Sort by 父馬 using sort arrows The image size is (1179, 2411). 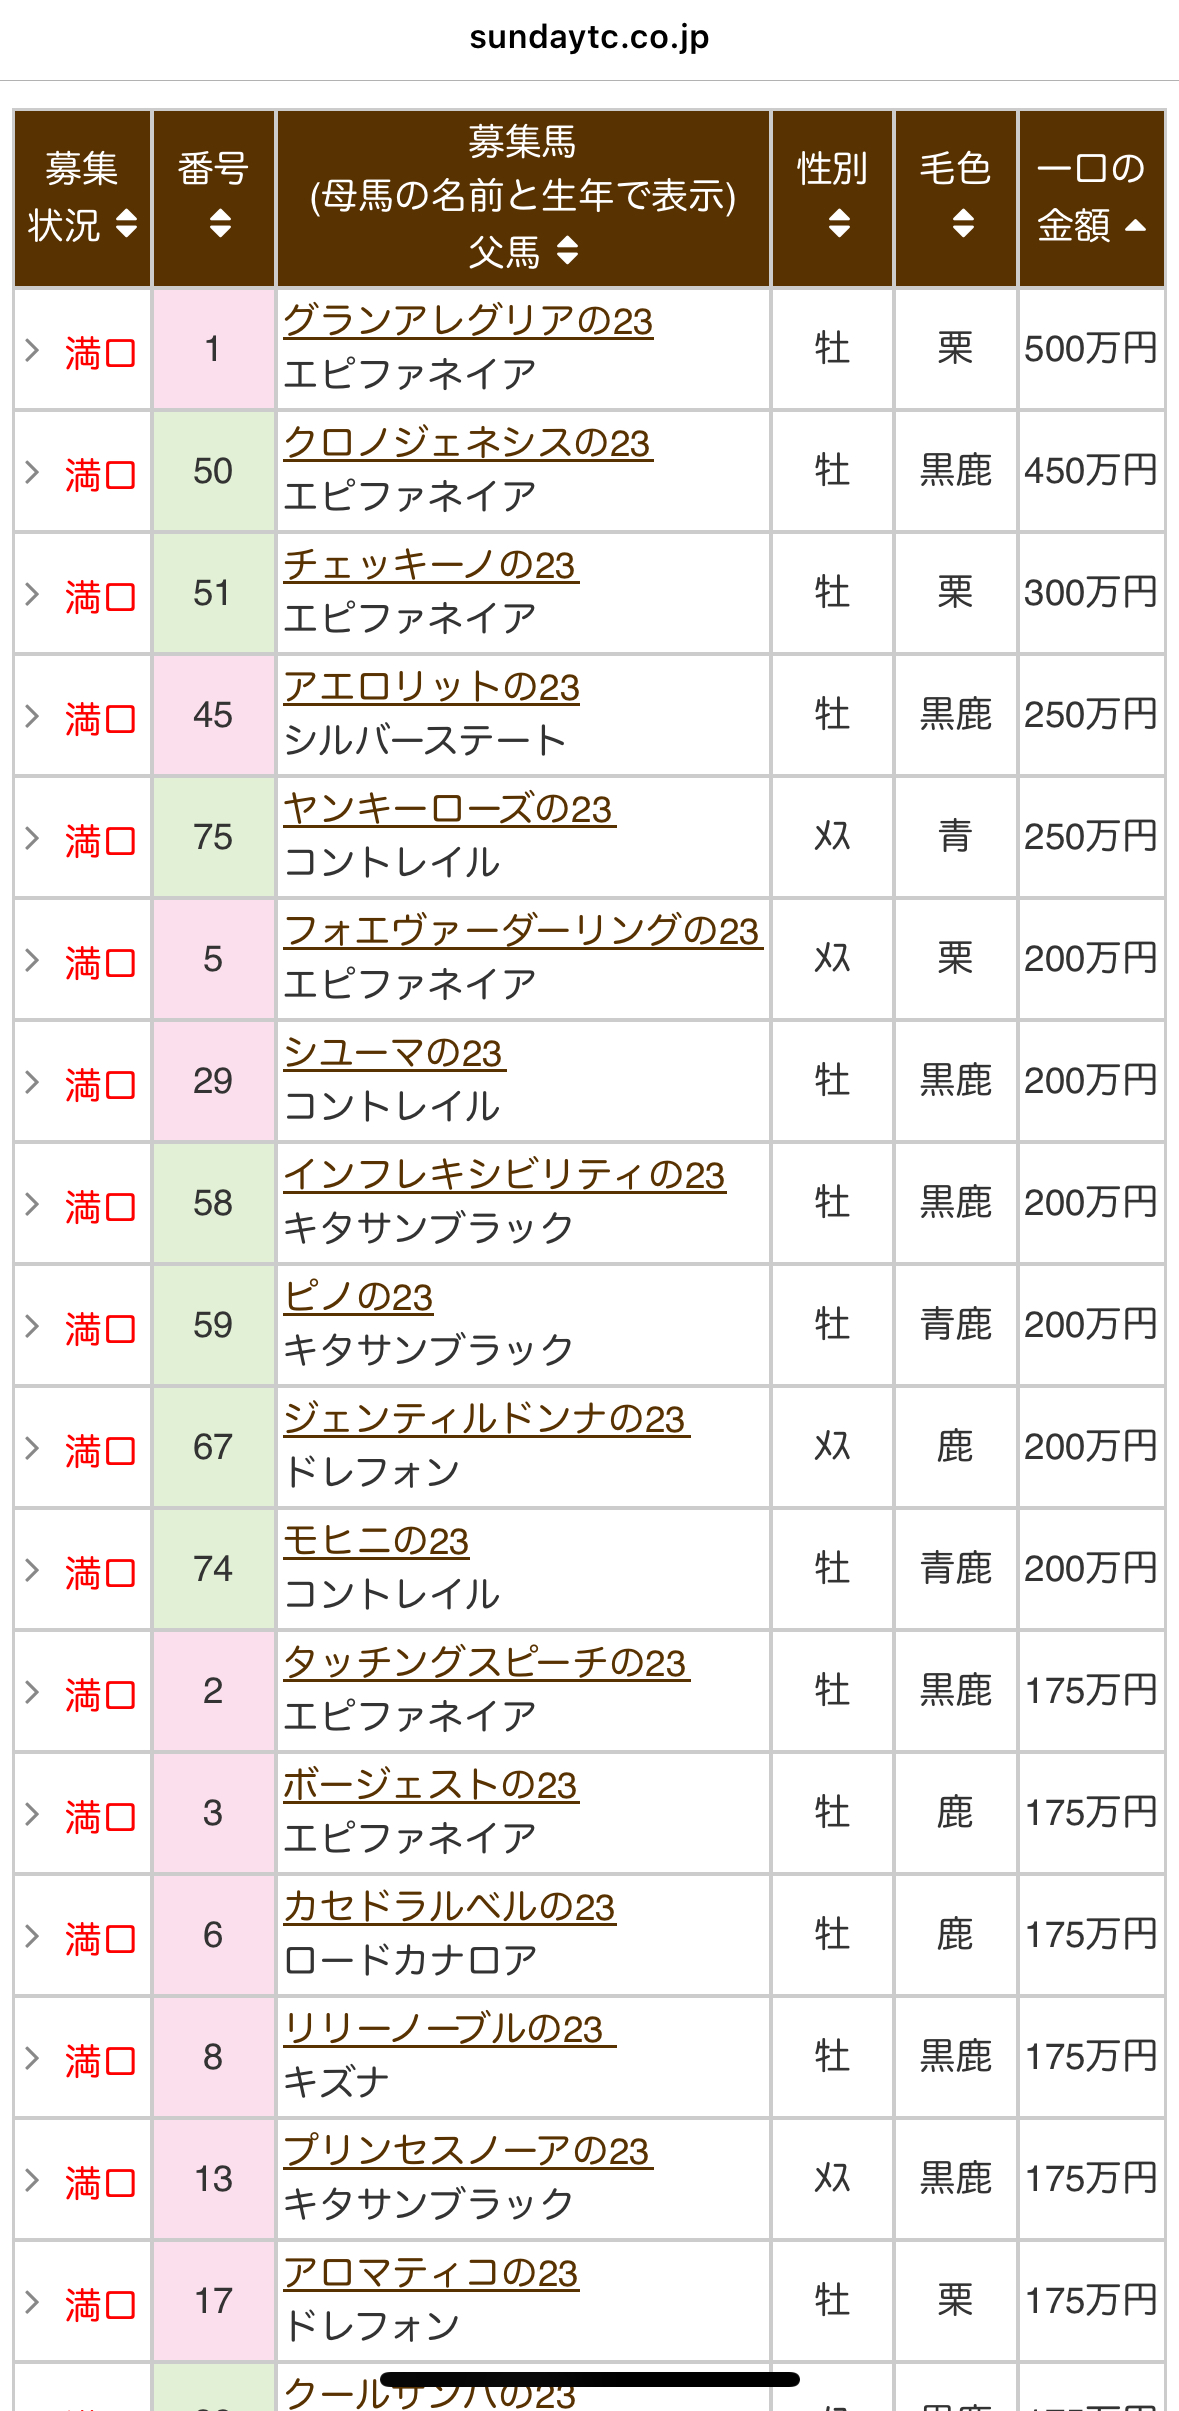point(567,250)
